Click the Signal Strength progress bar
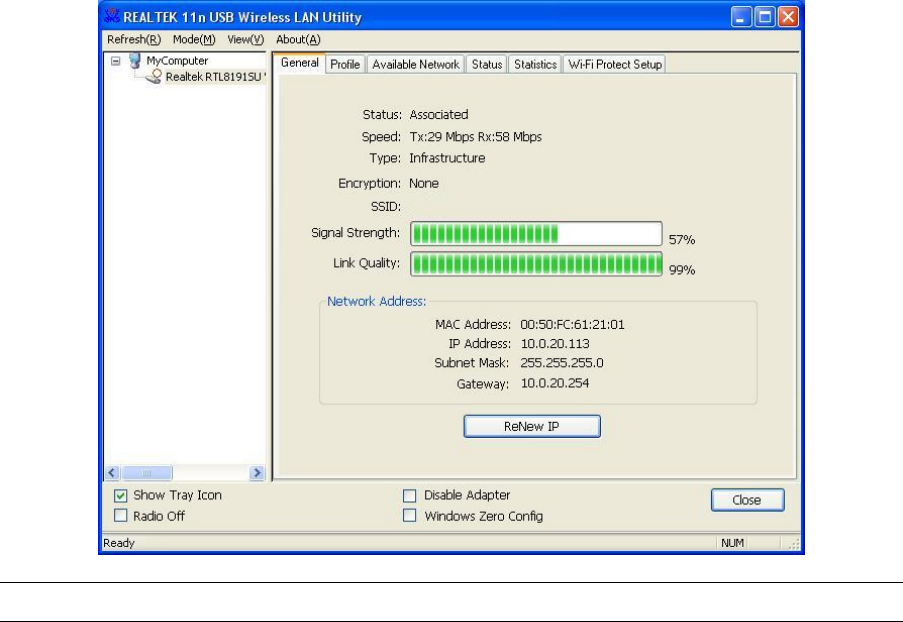This screenshot has width=903, height=622. pos(536,234)
